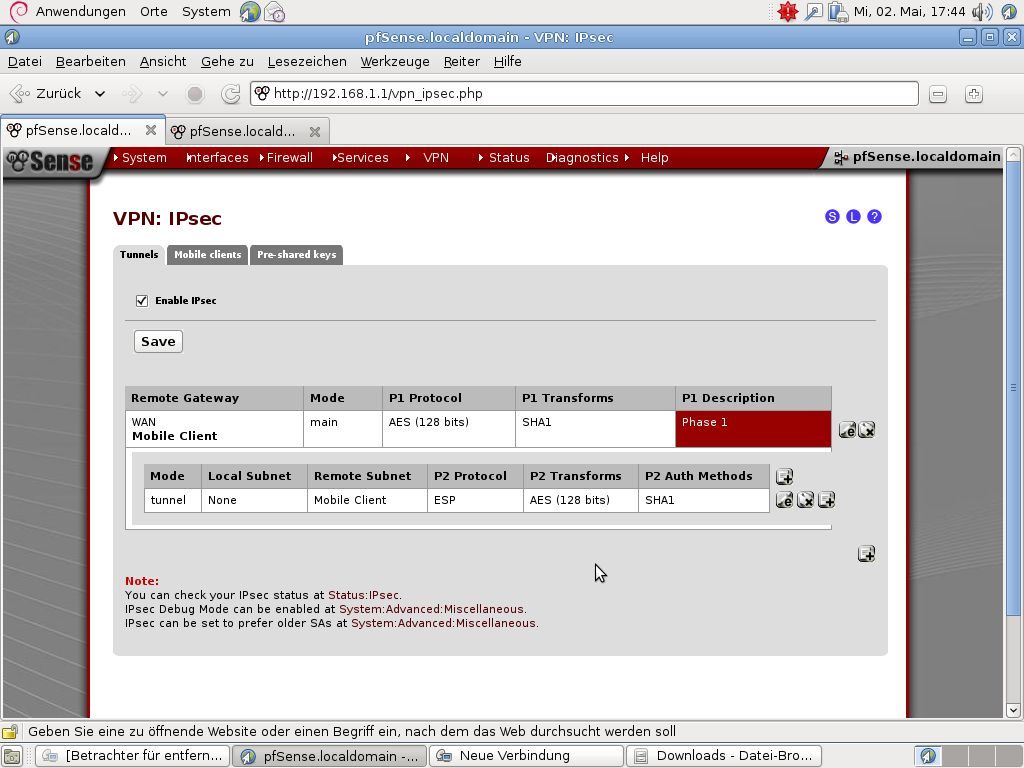Open System:Advanced:Miscellaneous link for IPsec Debug Mode

click(x=431, y=609)
